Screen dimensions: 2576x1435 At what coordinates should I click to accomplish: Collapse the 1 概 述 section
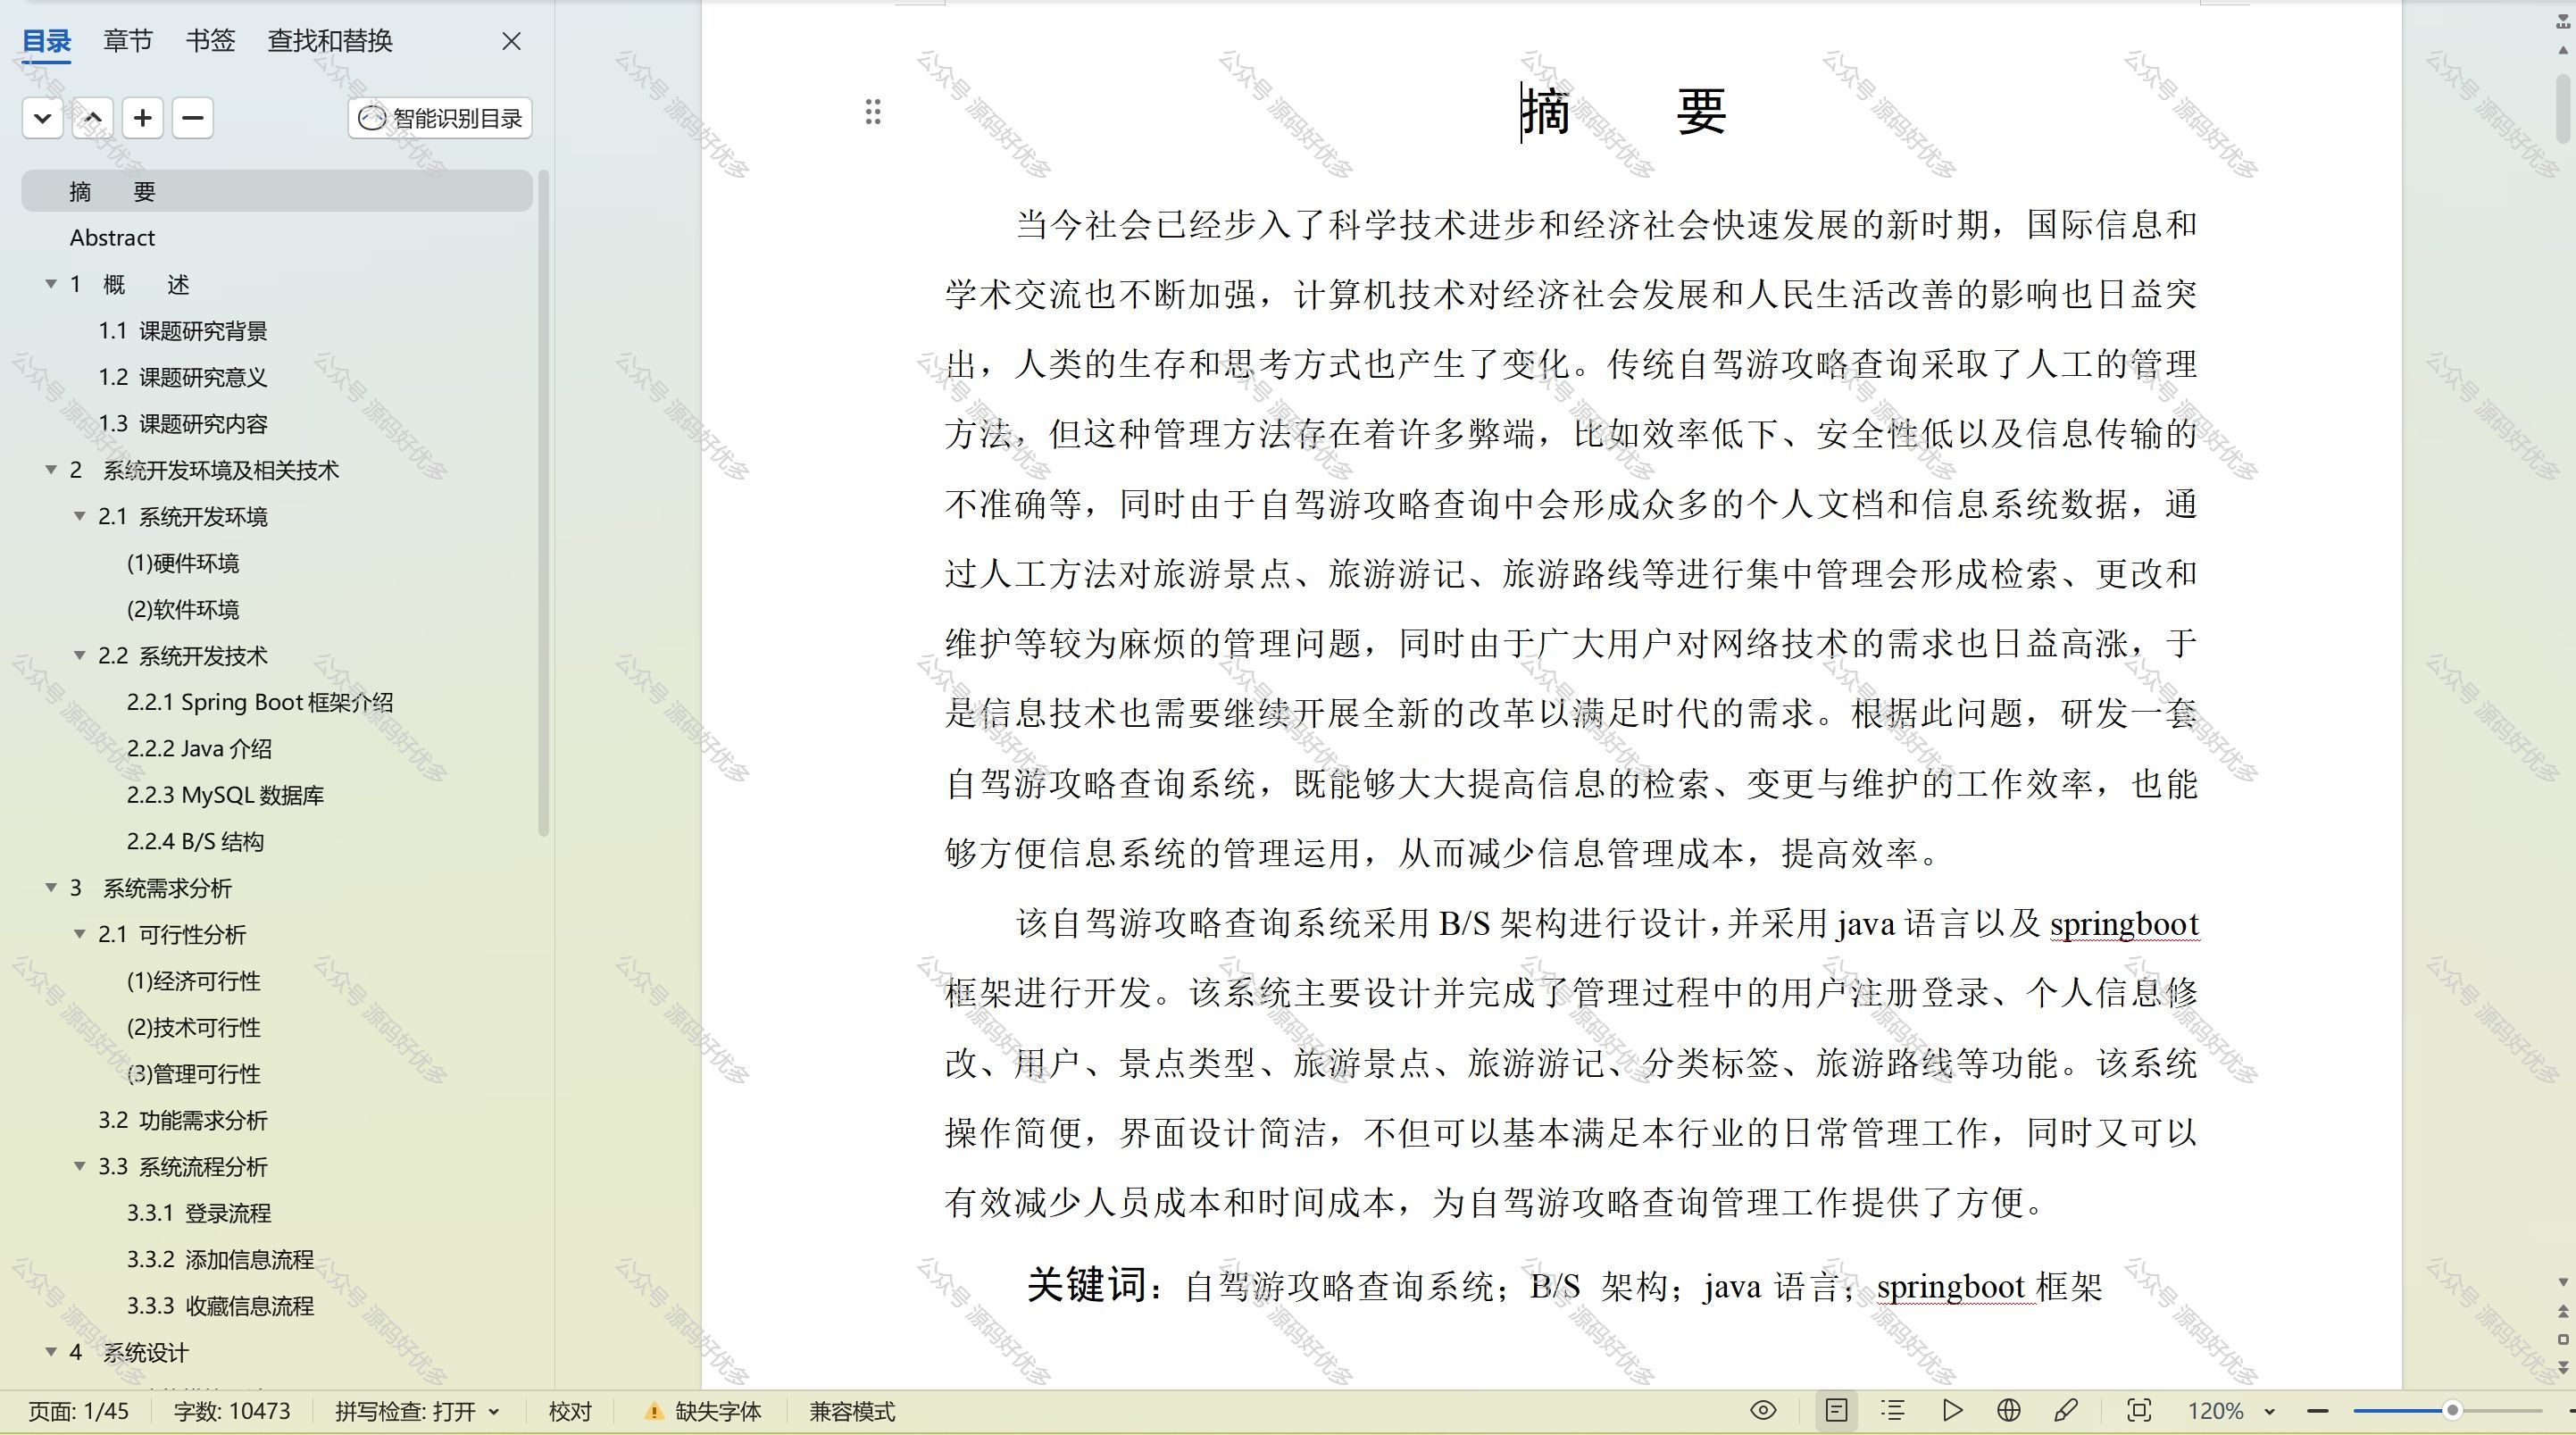point(51,284)
